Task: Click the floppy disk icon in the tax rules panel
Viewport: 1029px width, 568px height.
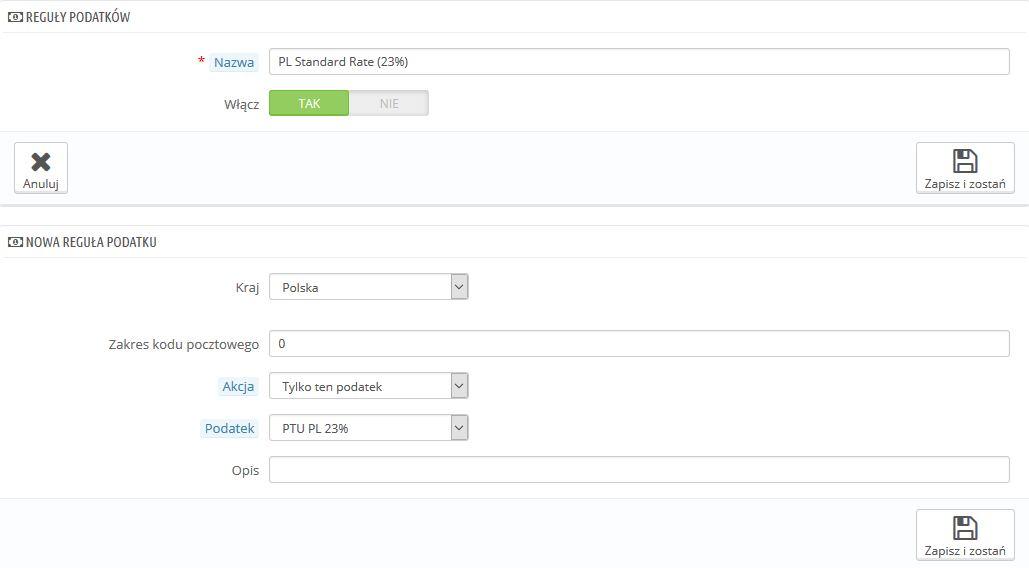Action: point(965,162)
